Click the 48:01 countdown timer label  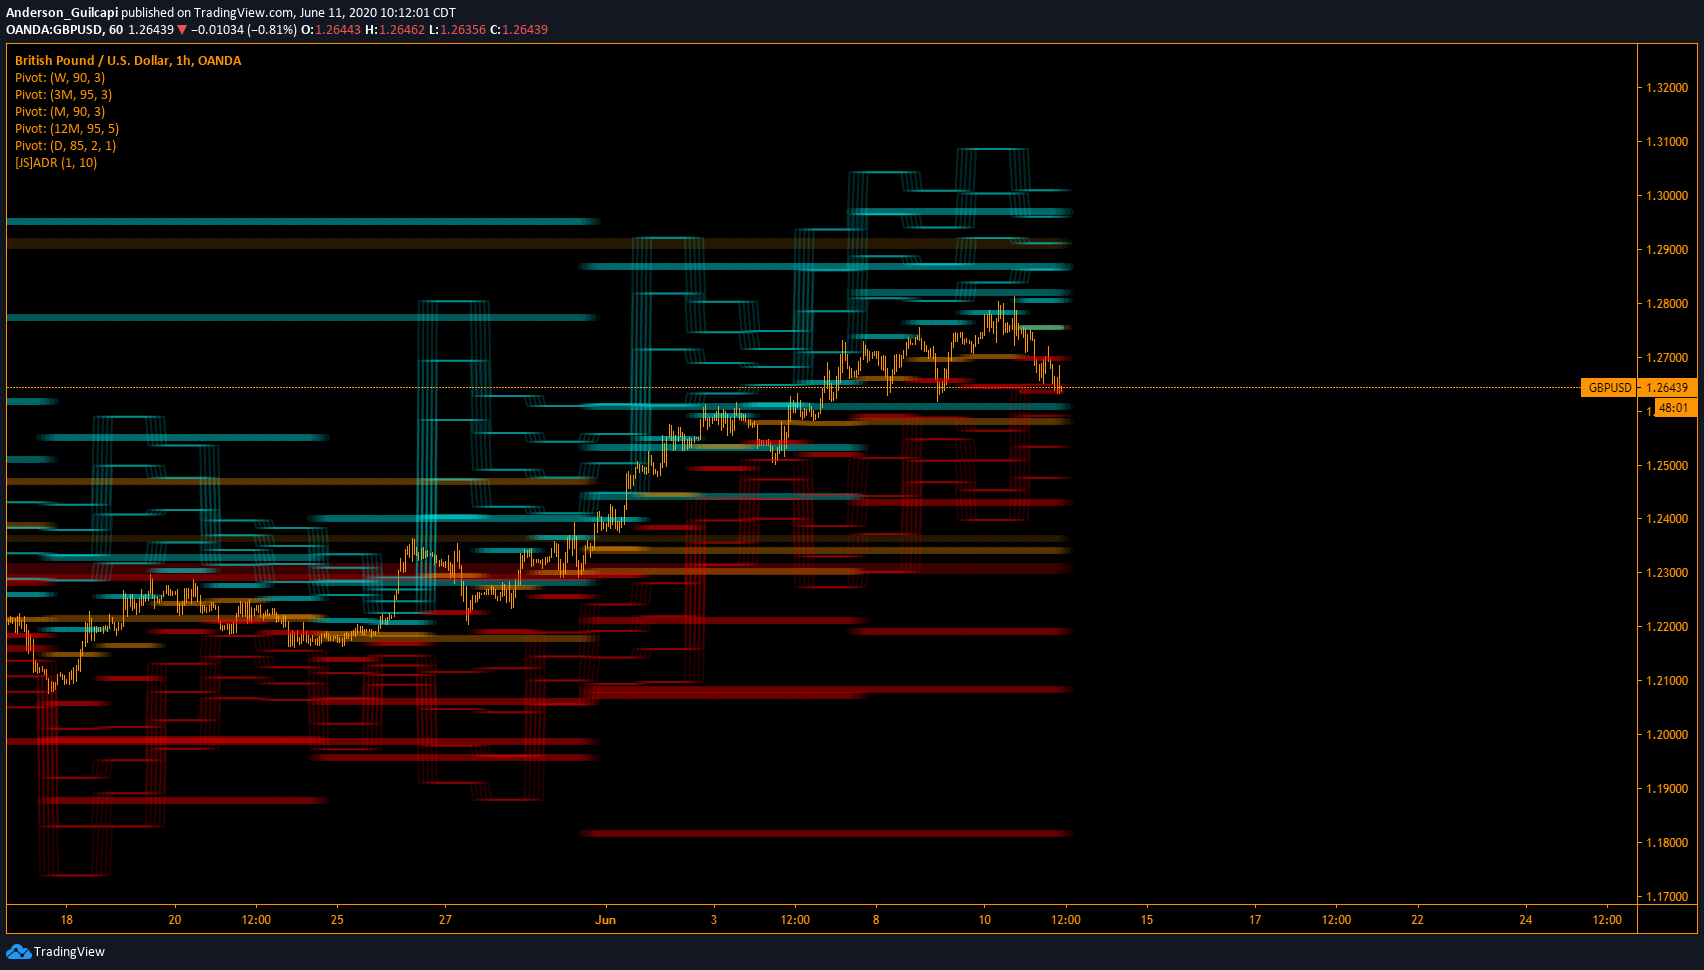1675,408
